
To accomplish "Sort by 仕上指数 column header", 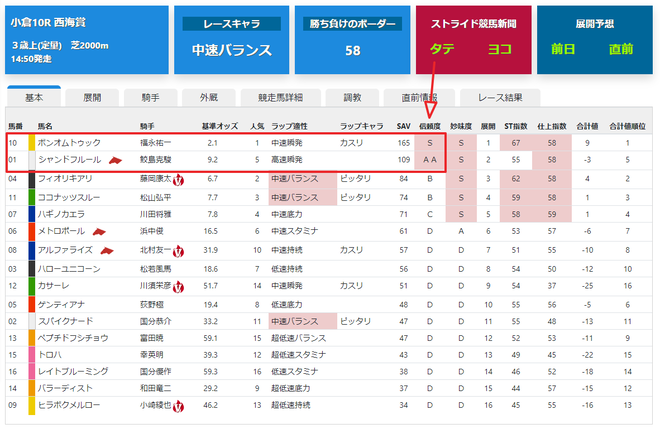I will point(552,126).
